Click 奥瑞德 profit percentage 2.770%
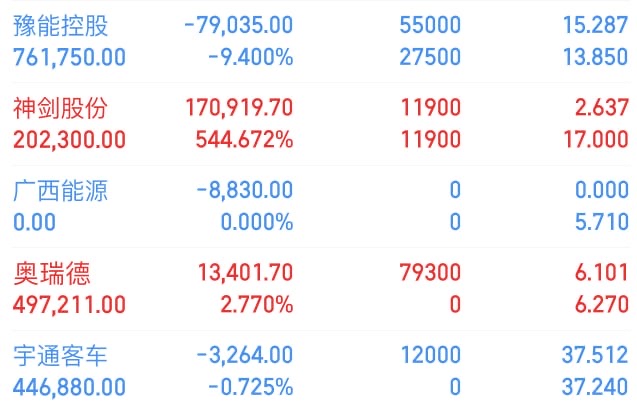The image size is (637, 403). click(x=254, y=304)
